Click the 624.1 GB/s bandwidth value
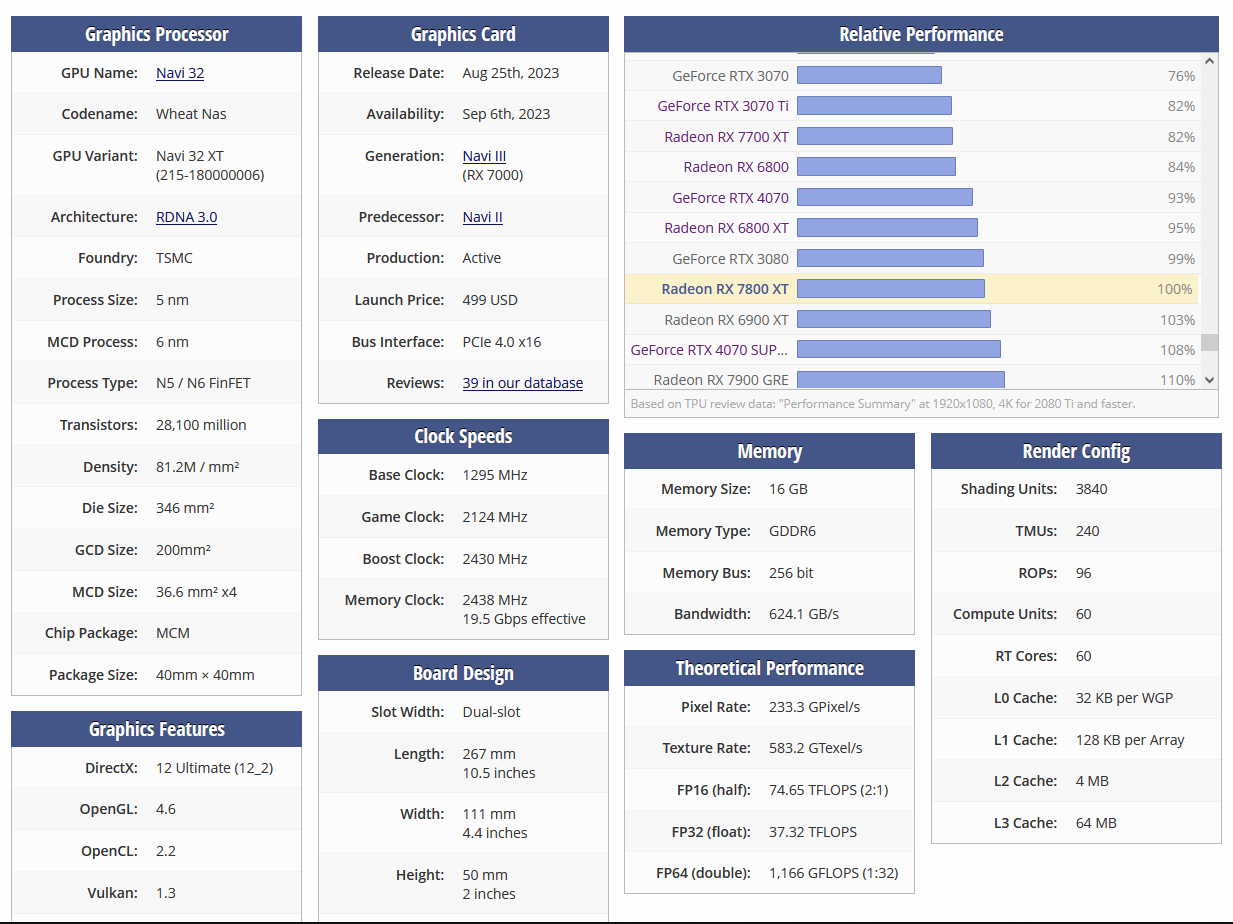1233x924 pixels. coord(804,614)
